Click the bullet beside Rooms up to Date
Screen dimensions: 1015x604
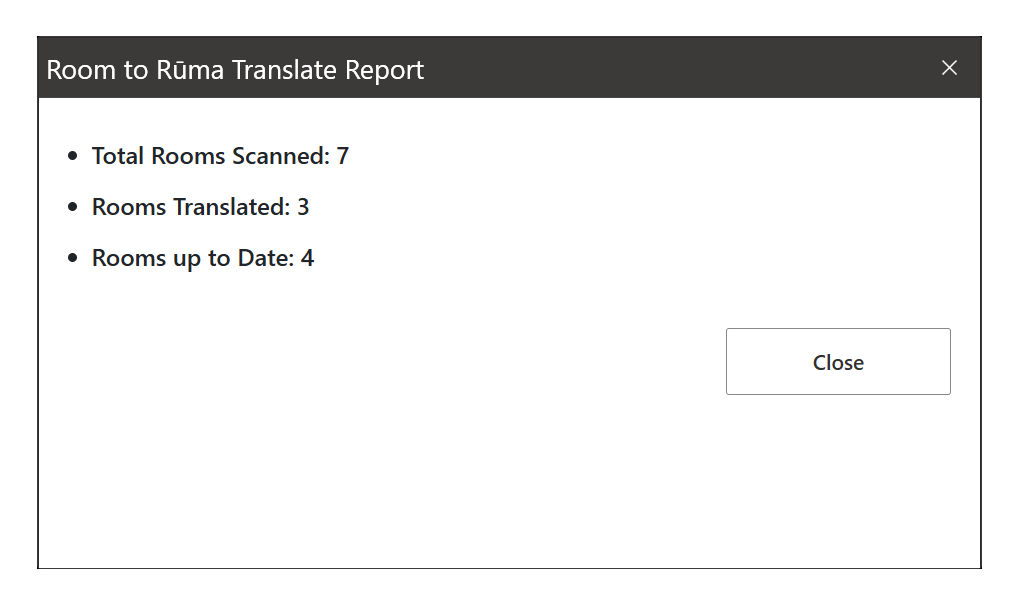tap(72, 256)
